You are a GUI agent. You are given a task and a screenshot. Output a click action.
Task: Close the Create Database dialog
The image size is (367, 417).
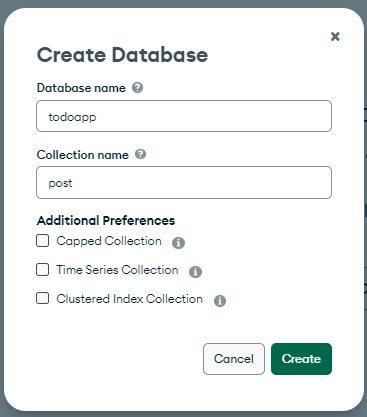pos(335,36)
